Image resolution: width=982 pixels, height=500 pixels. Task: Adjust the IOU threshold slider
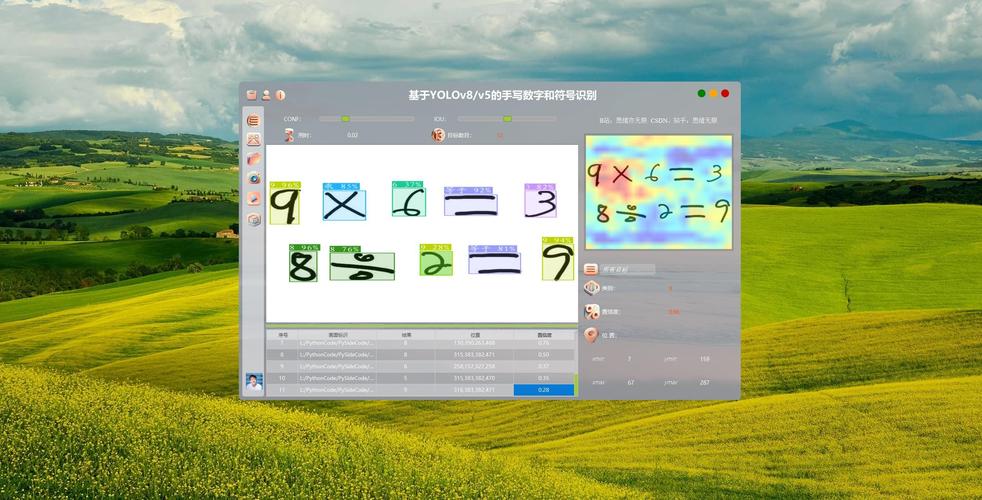click(x=507, y=119)
